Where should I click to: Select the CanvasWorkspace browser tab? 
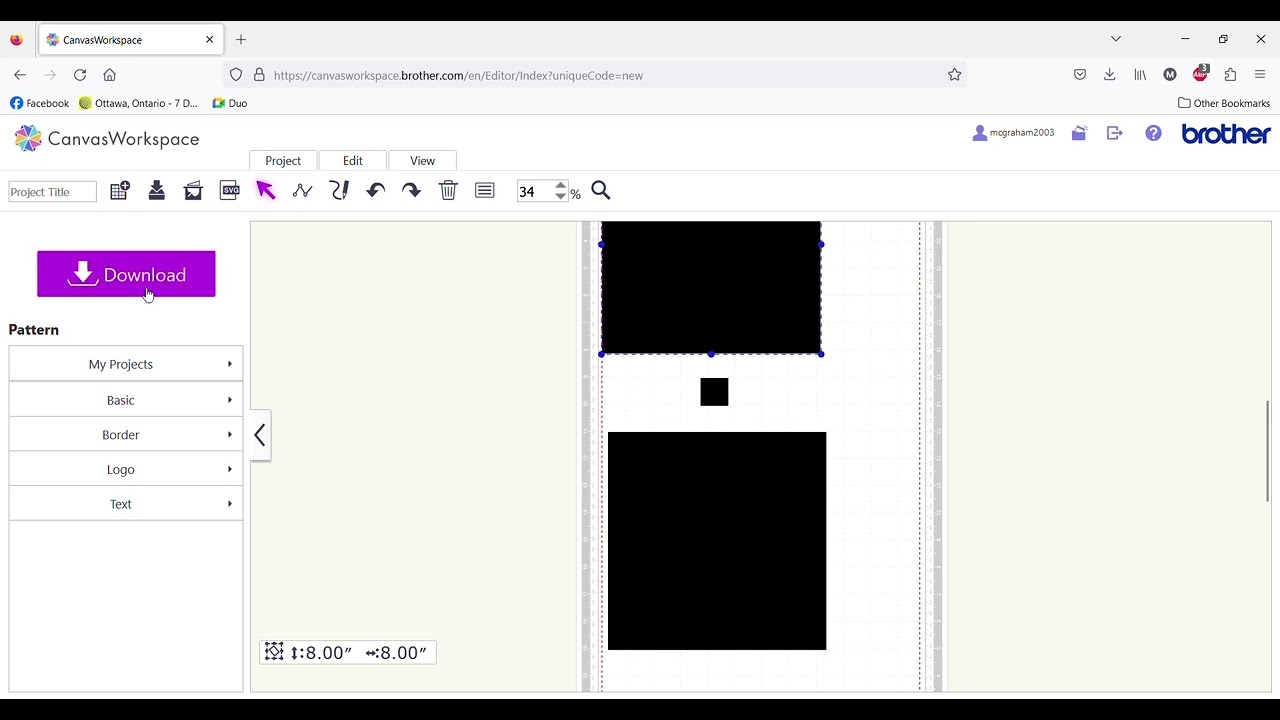tap(131, 40)
